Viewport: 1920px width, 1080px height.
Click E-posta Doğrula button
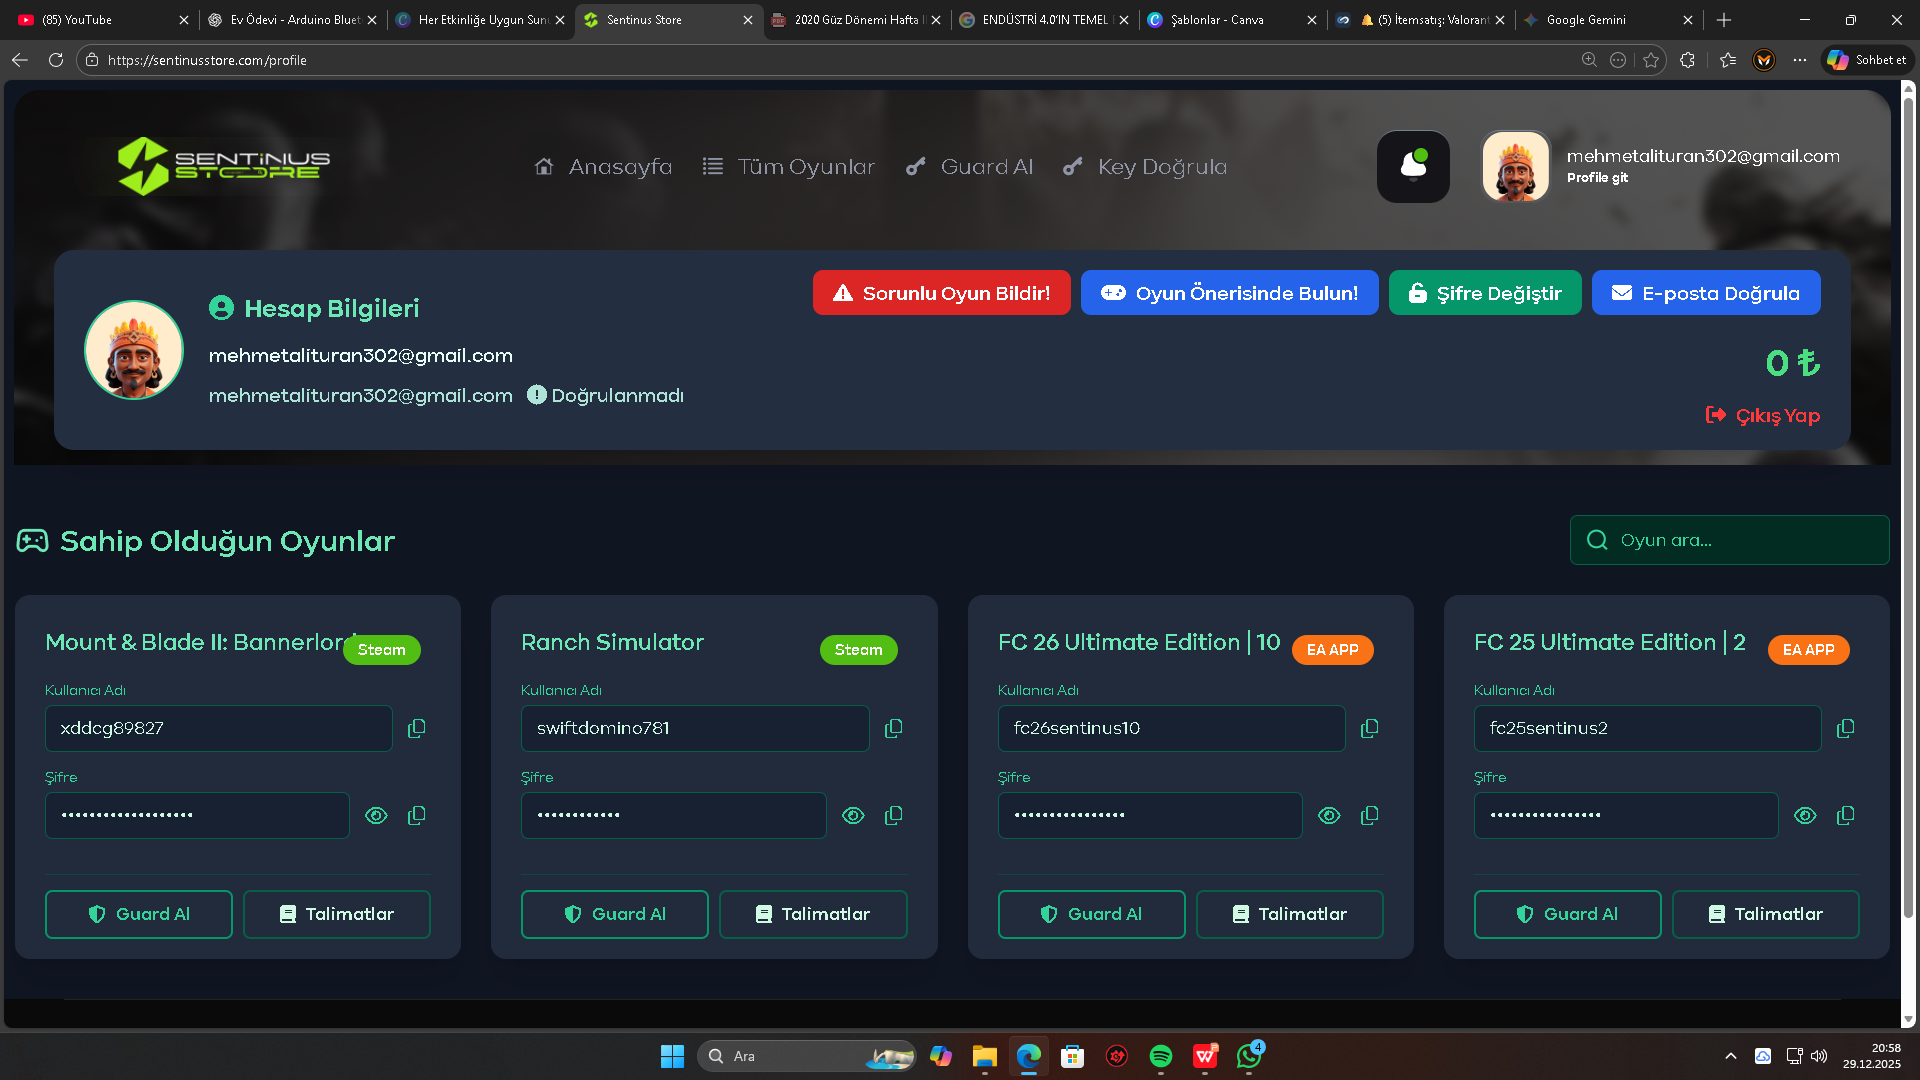(x=1706, y=293)
